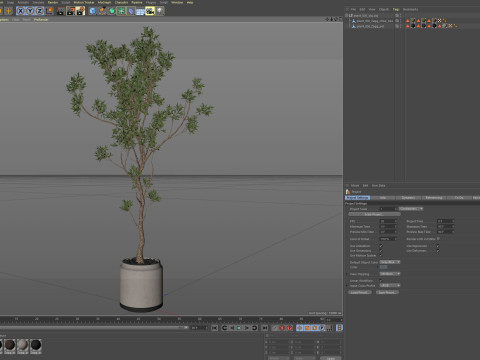The height and width of the screenshot is (360, 480).
Task: Select the spline Pen tool icon
Action: point(102,11)
